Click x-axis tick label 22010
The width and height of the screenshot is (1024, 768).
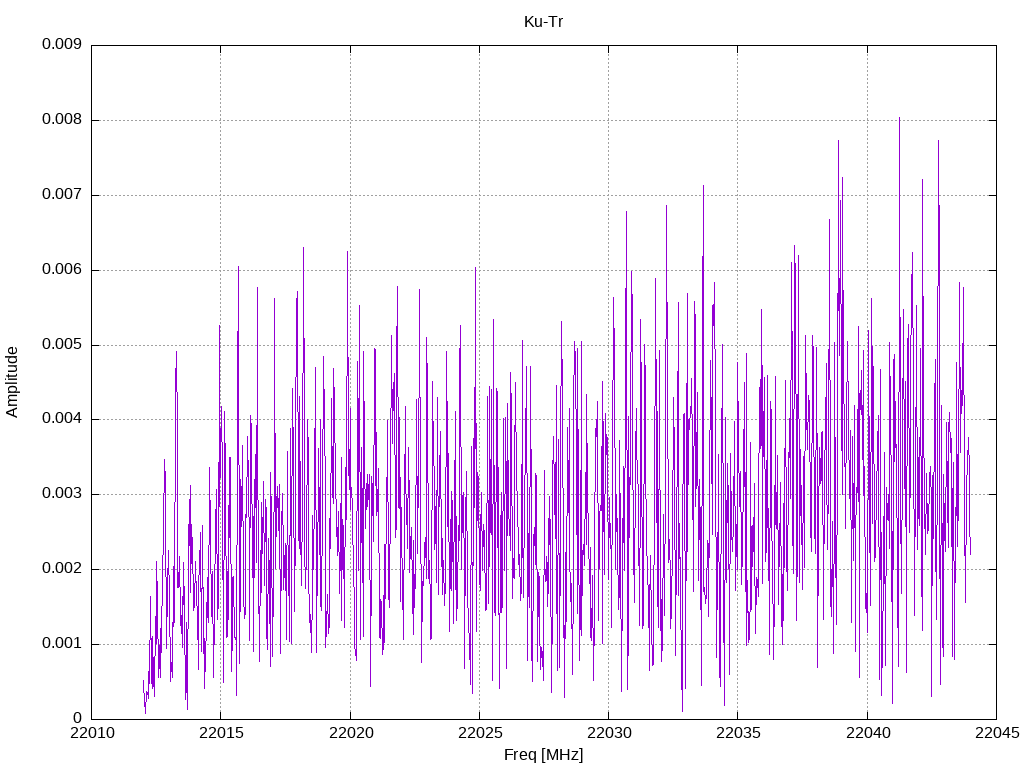pos(91,733)
